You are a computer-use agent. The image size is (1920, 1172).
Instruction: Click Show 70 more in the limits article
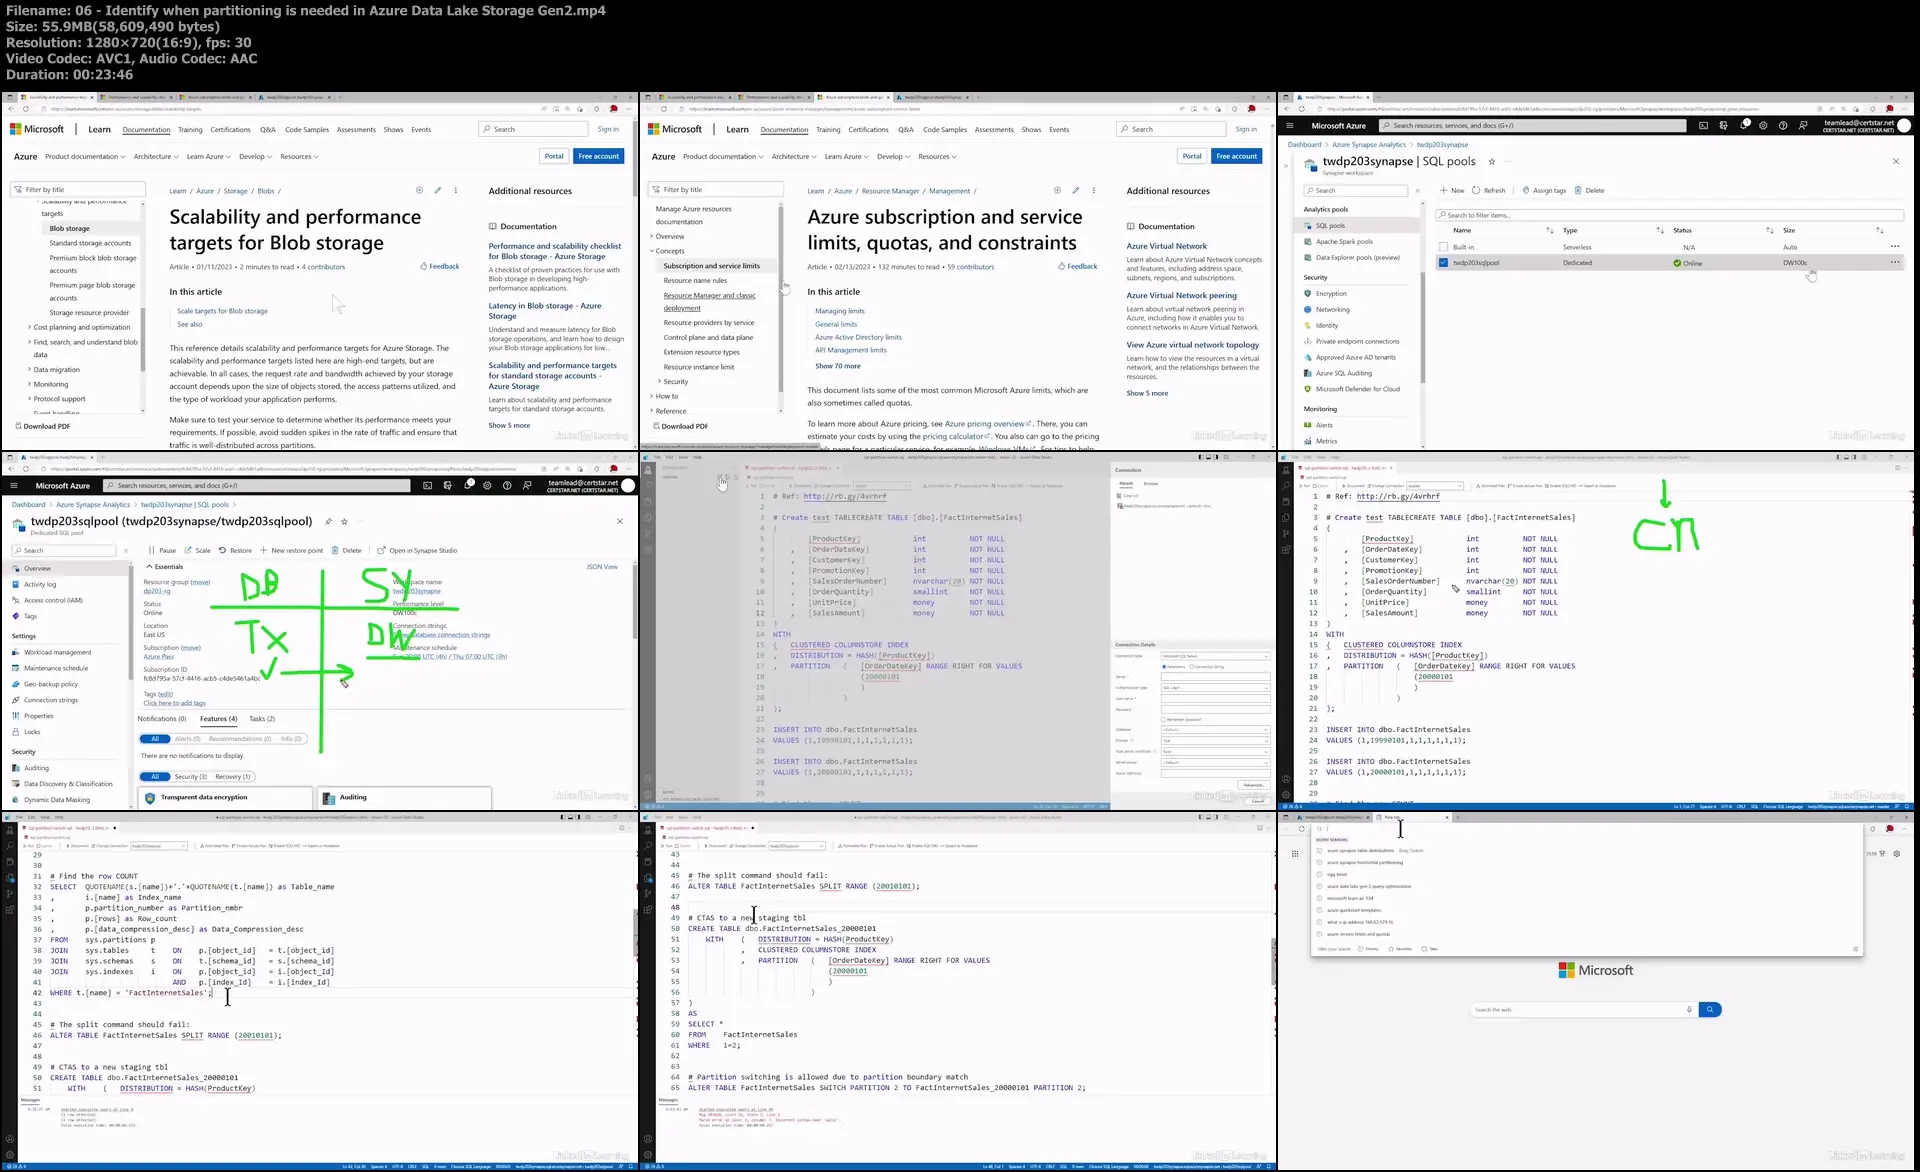837,366
